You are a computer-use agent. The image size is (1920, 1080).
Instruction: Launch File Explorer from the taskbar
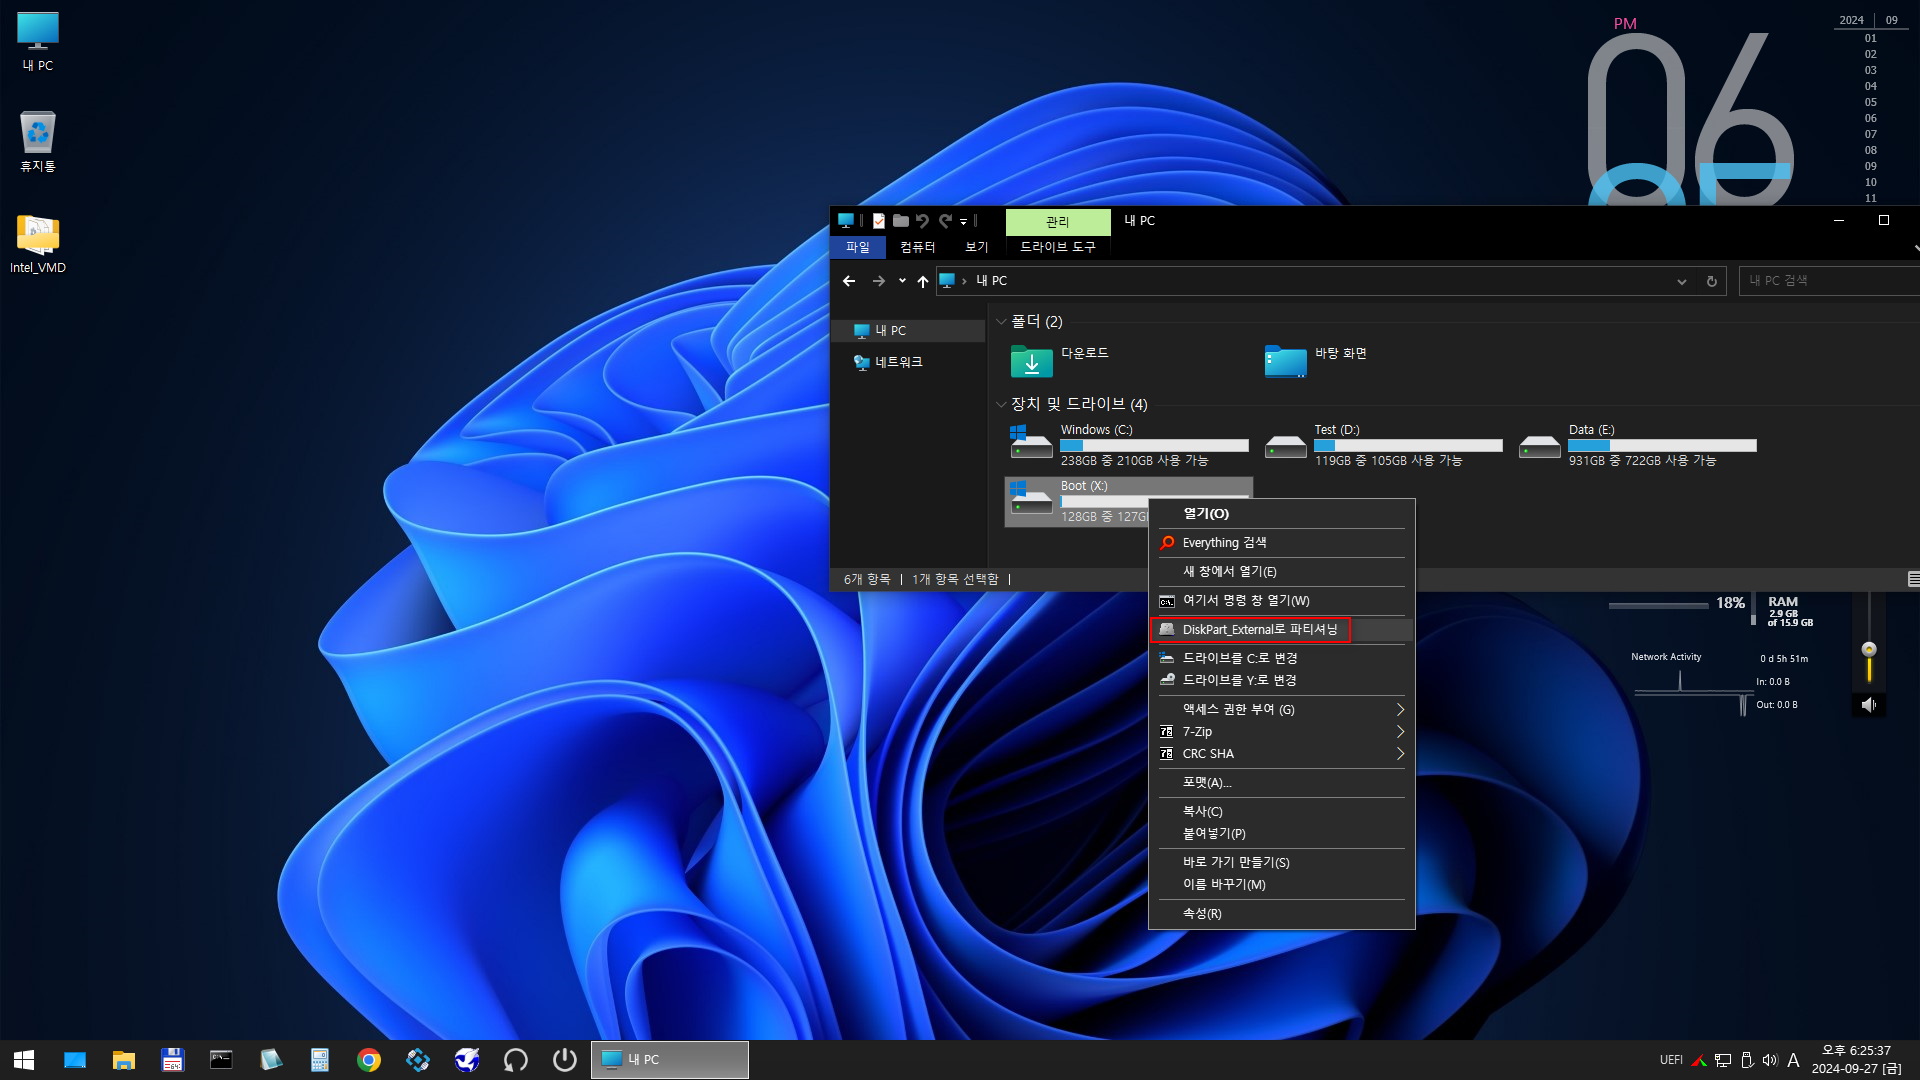[x=124, y=1060]
